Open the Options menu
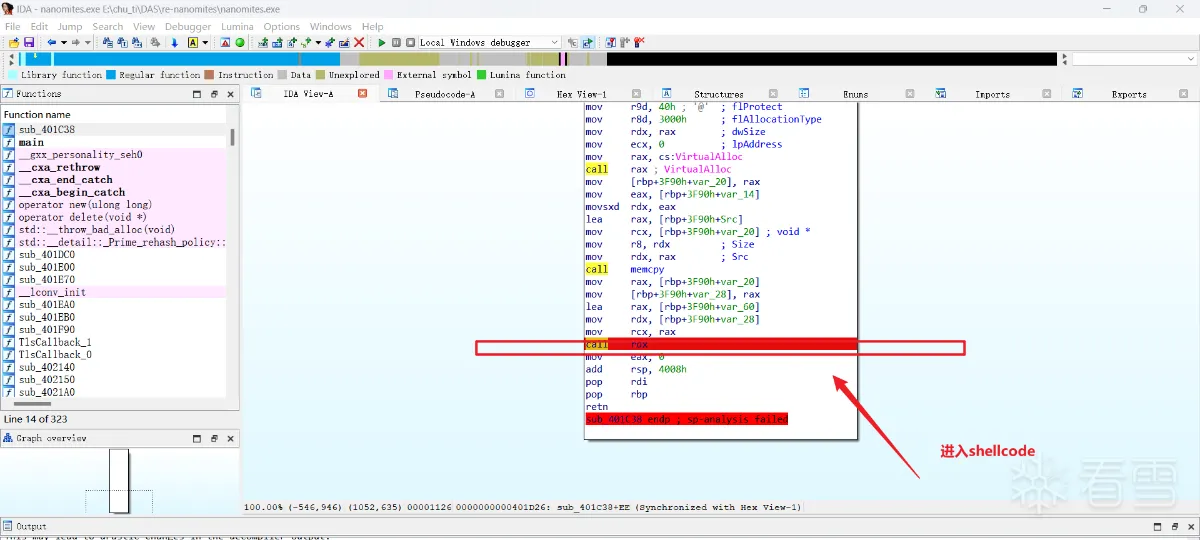 282,27
